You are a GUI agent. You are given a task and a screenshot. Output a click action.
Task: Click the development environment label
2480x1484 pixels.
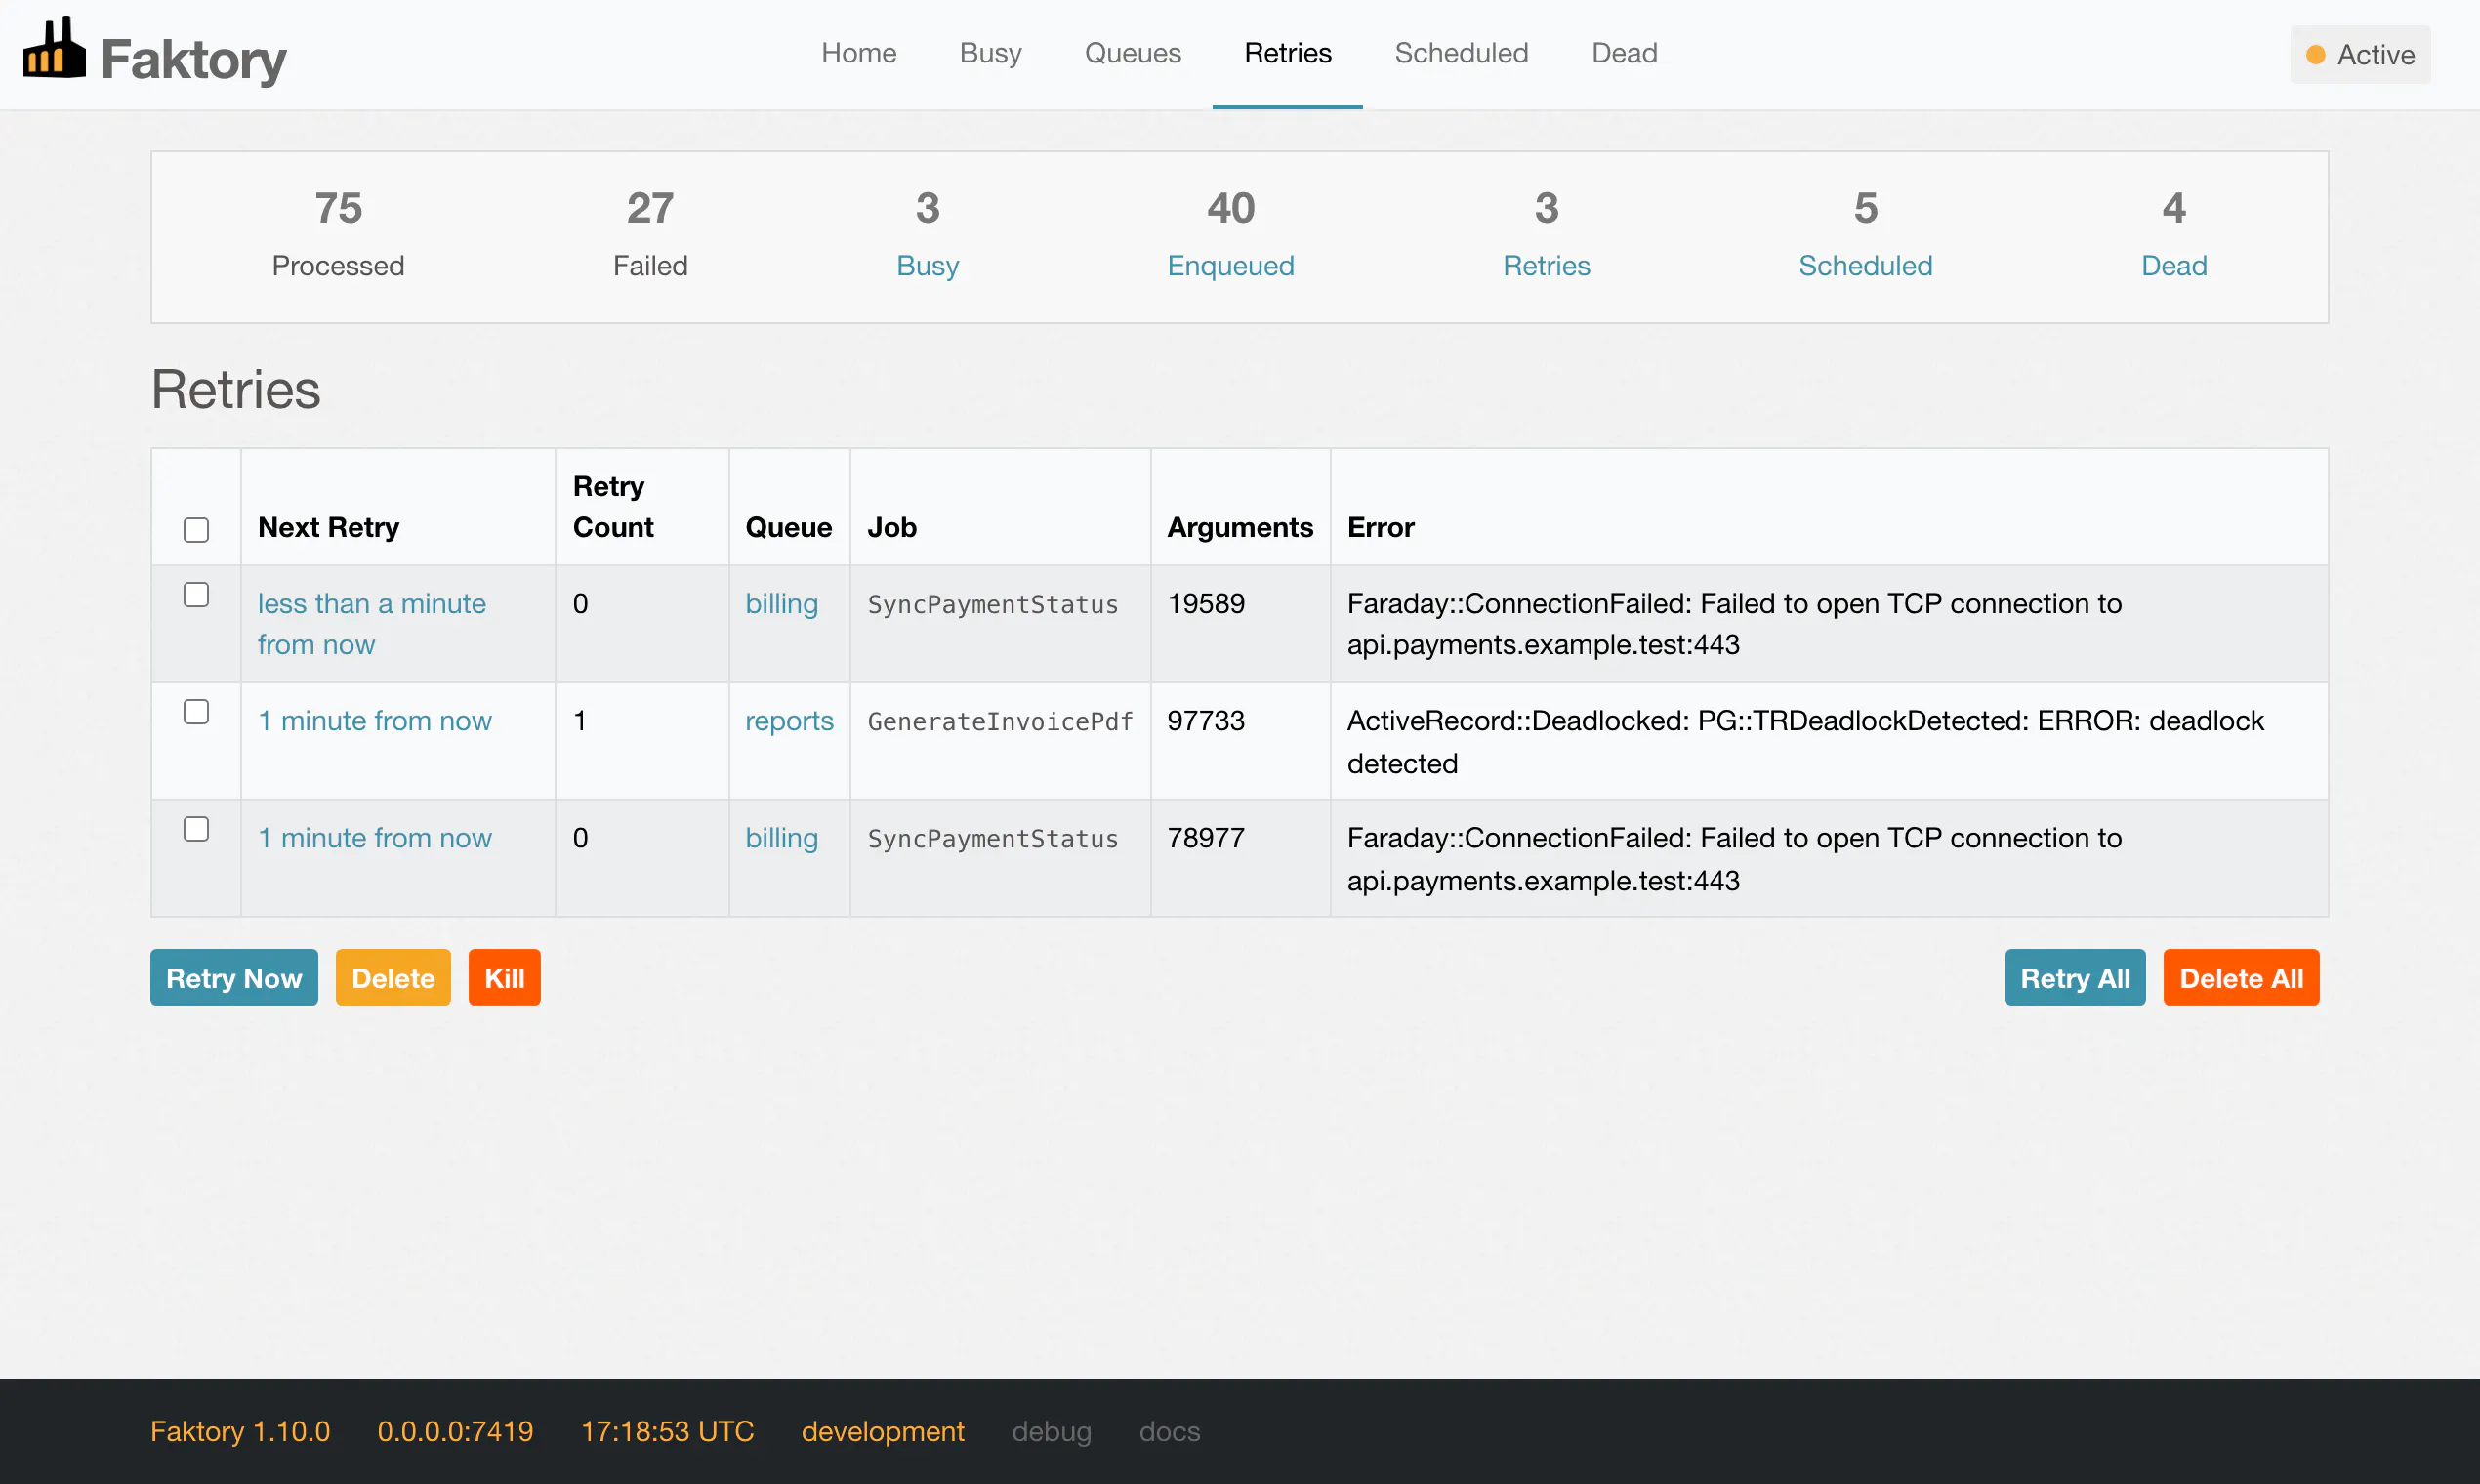883,1431
